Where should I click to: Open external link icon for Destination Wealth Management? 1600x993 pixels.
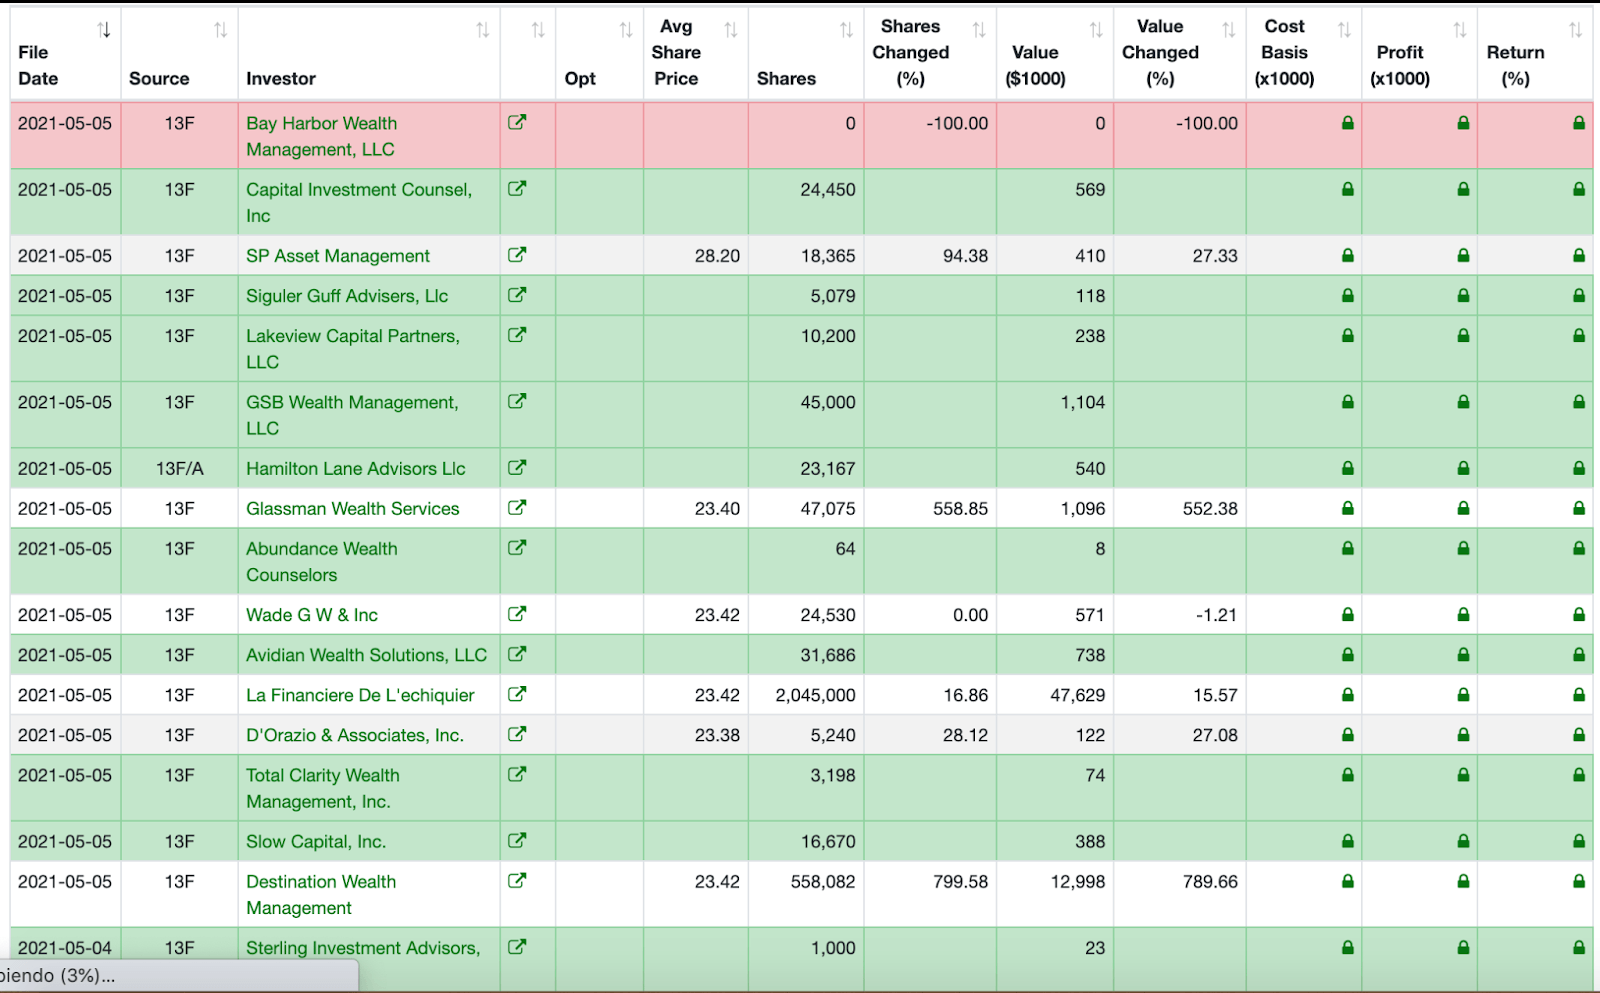pos(517,881)
